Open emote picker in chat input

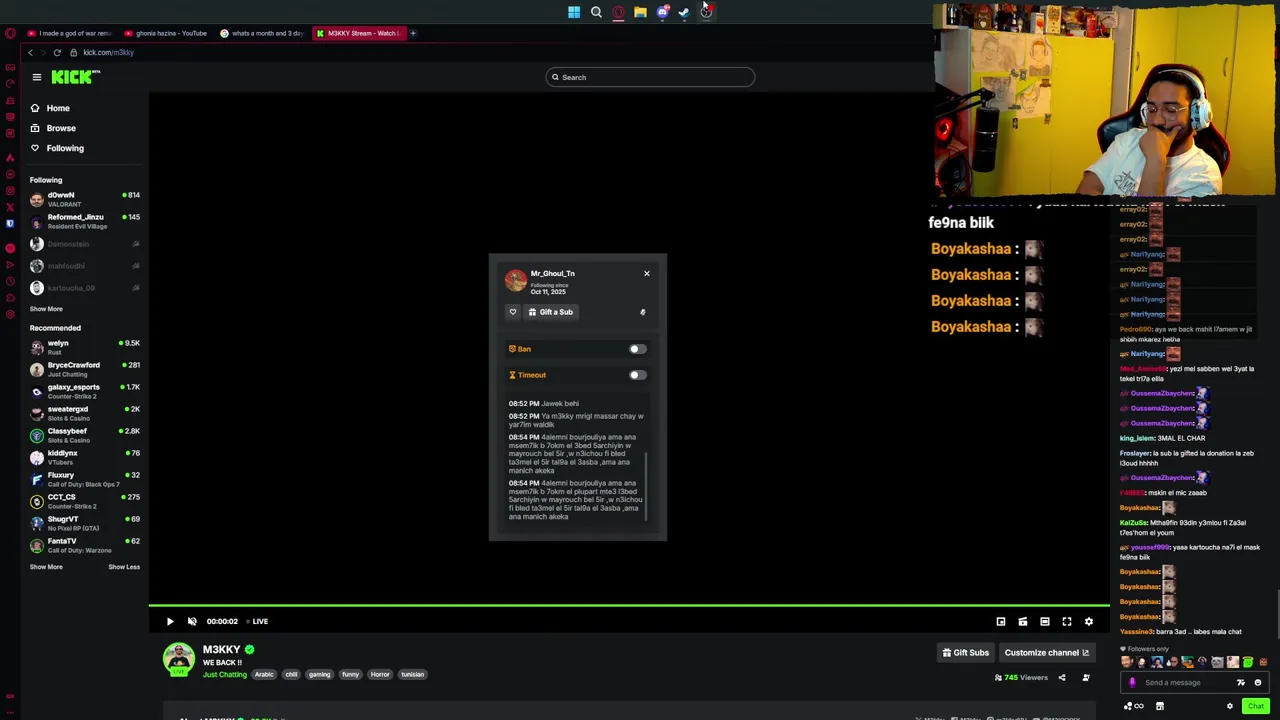point(1258,683)
